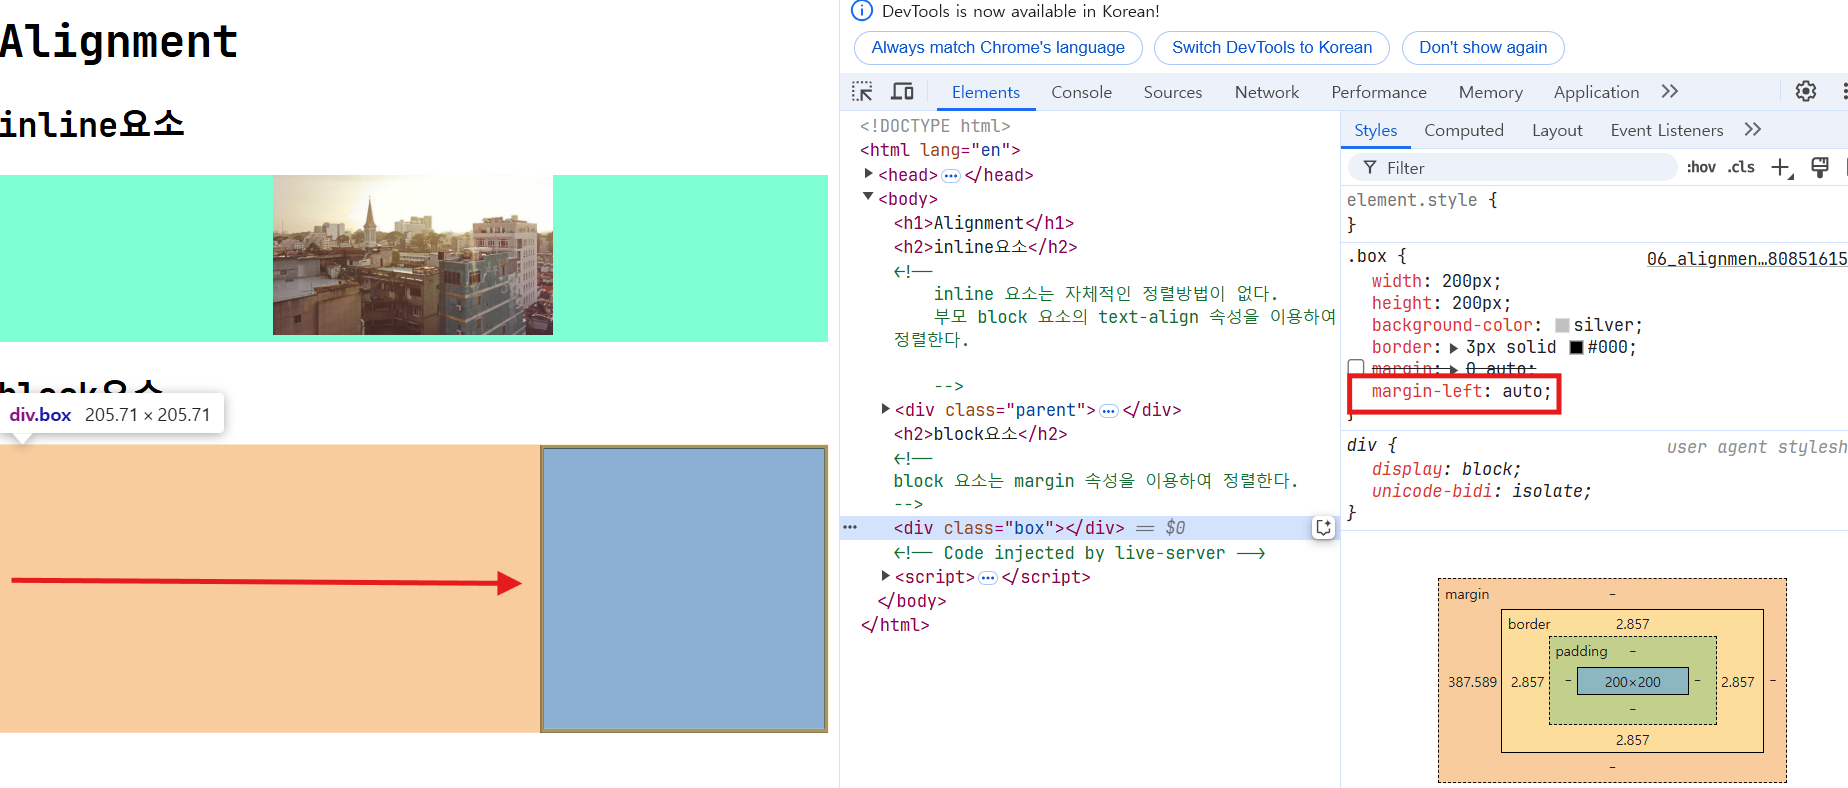This screenshot has height=788, width=1848.
Task: Open the Performance tab
Action: [1379, 92]
